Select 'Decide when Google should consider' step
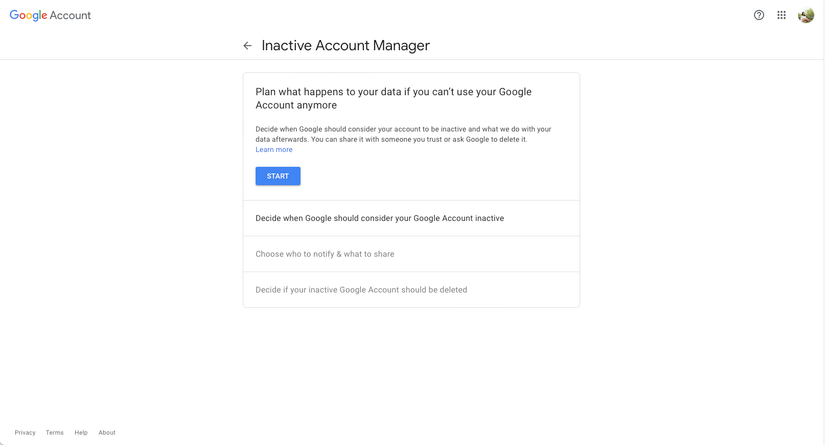 pos(411,218)
